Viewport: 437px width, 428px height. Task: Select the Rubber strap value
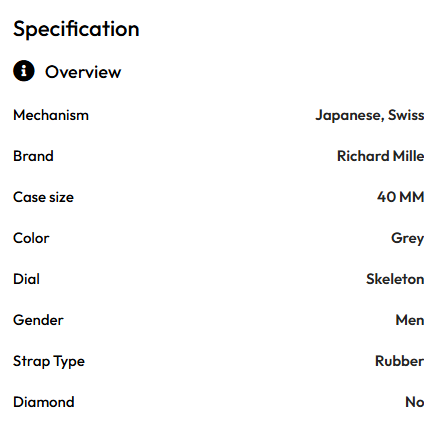[x=399, y=361]
